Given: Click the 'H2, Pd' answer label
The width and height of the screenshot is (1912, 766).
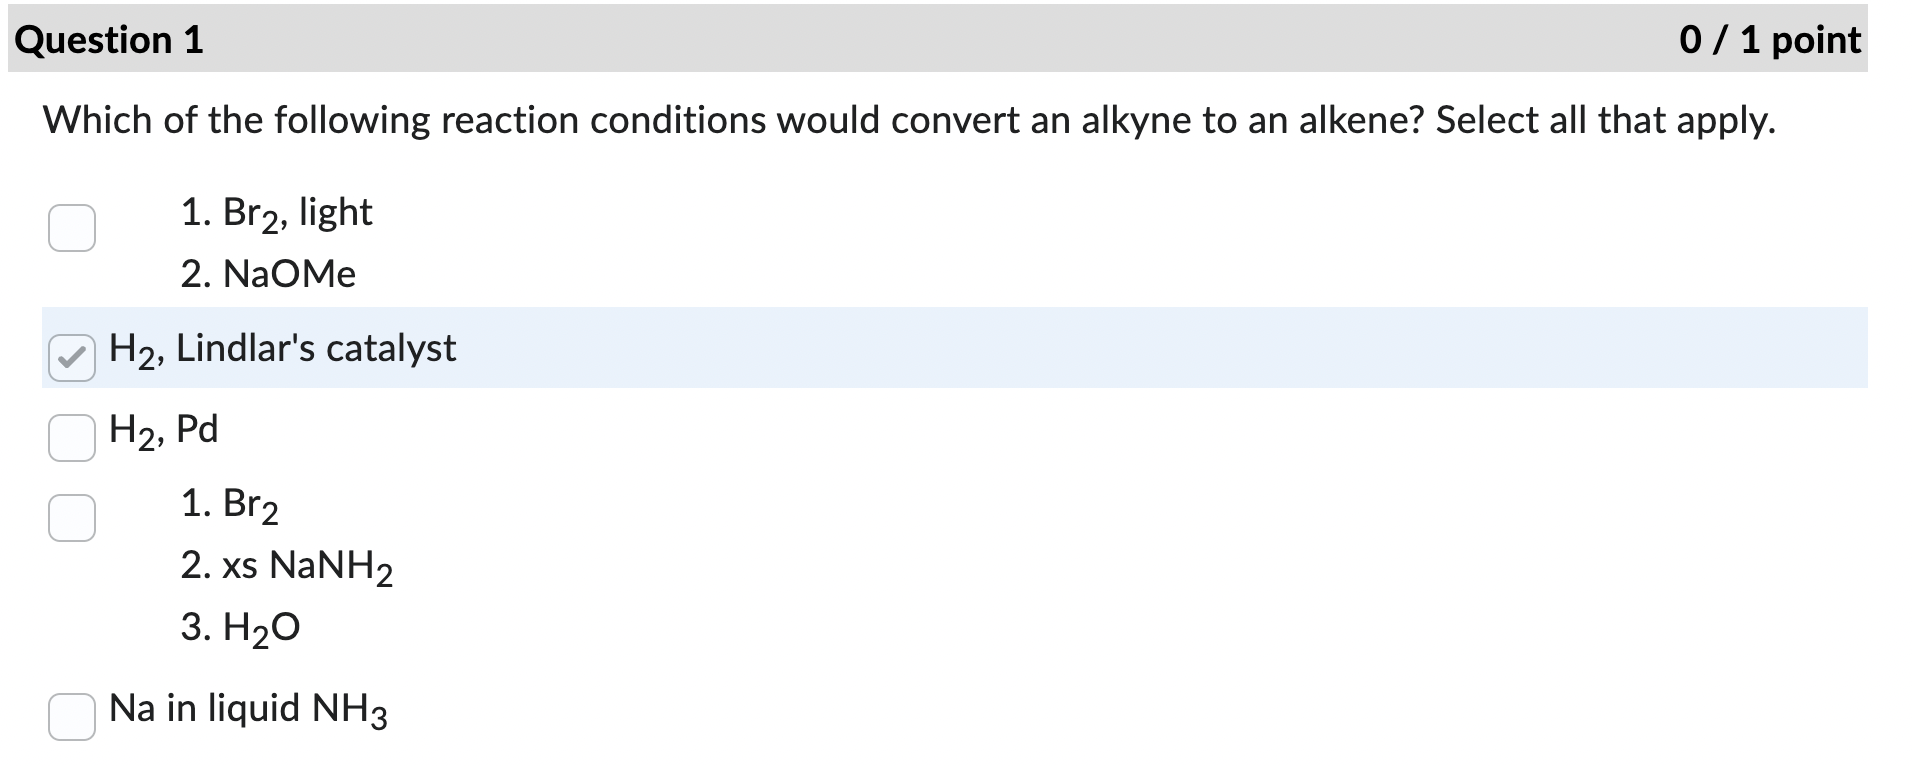Looking at the screenshot, I should 163,432.
